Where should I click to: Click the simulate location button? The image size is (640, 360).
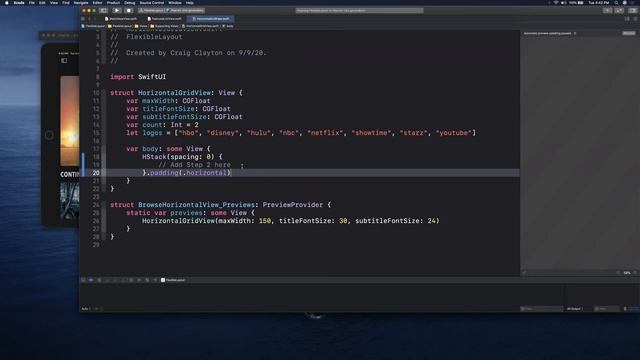click(155, 280)
